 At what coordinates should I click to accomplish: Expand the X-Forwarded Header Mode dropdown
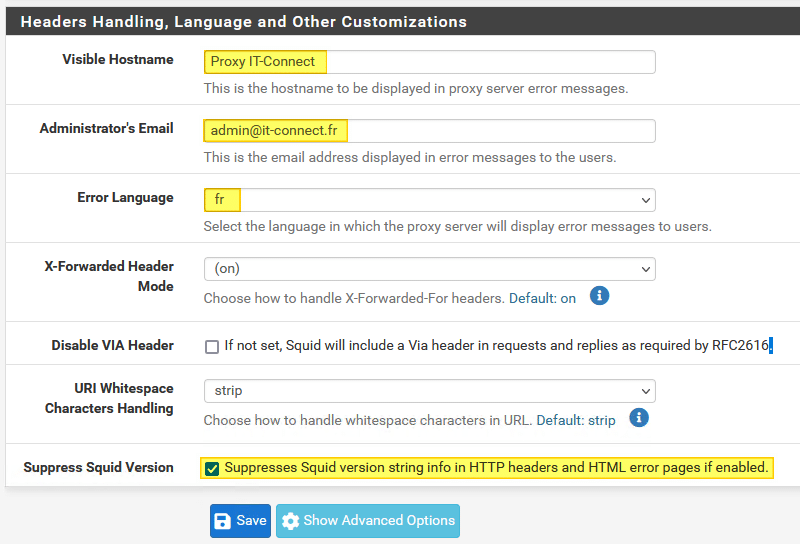point(429,269)
